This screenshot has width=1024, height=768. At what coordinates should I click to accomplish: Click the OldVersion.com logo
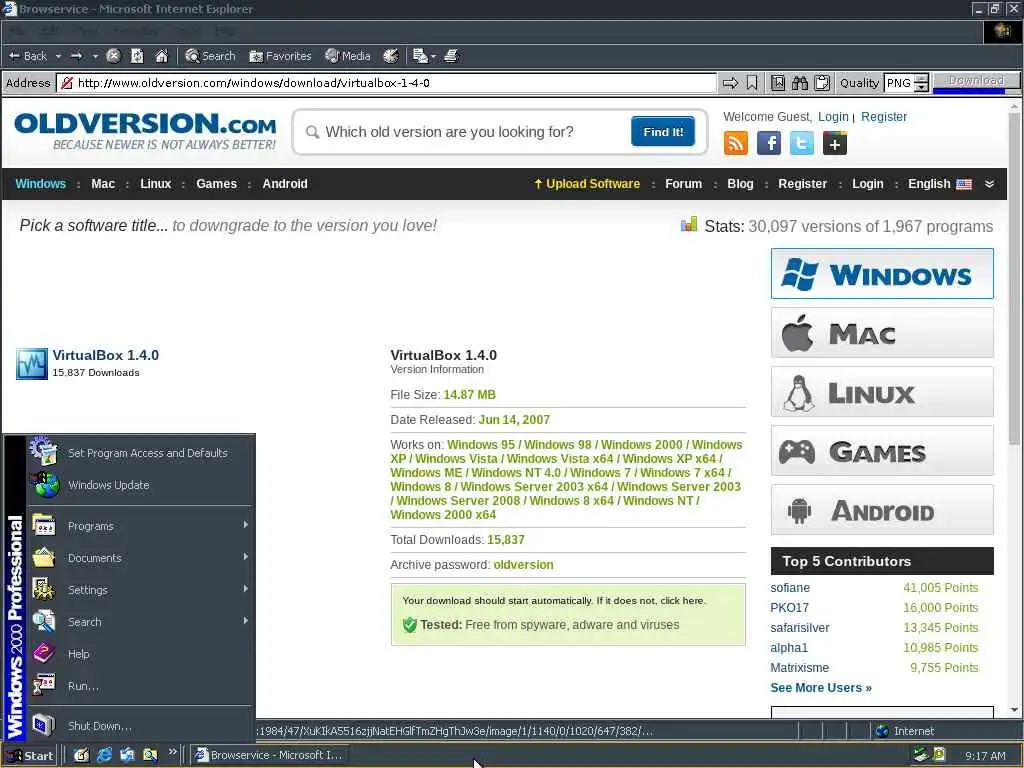[x=145, y=131]
